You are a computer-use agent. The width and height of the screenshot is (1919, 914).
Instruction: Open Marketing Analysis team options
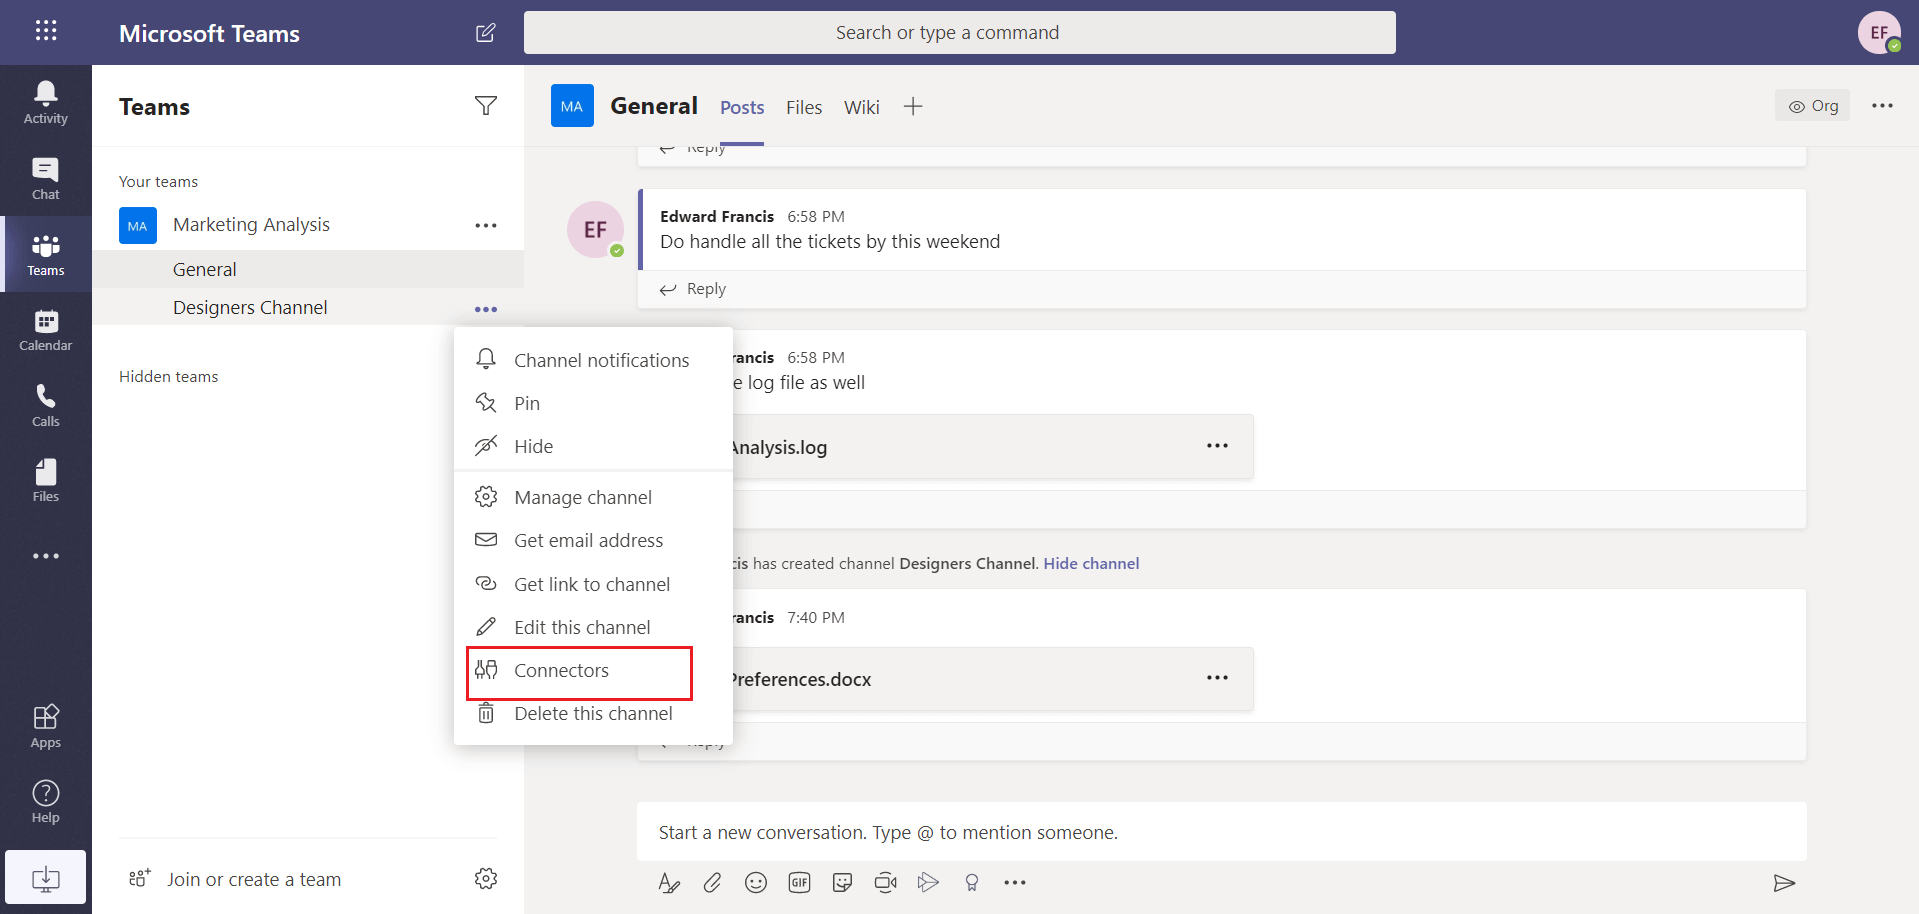click(x=486, y=225)
